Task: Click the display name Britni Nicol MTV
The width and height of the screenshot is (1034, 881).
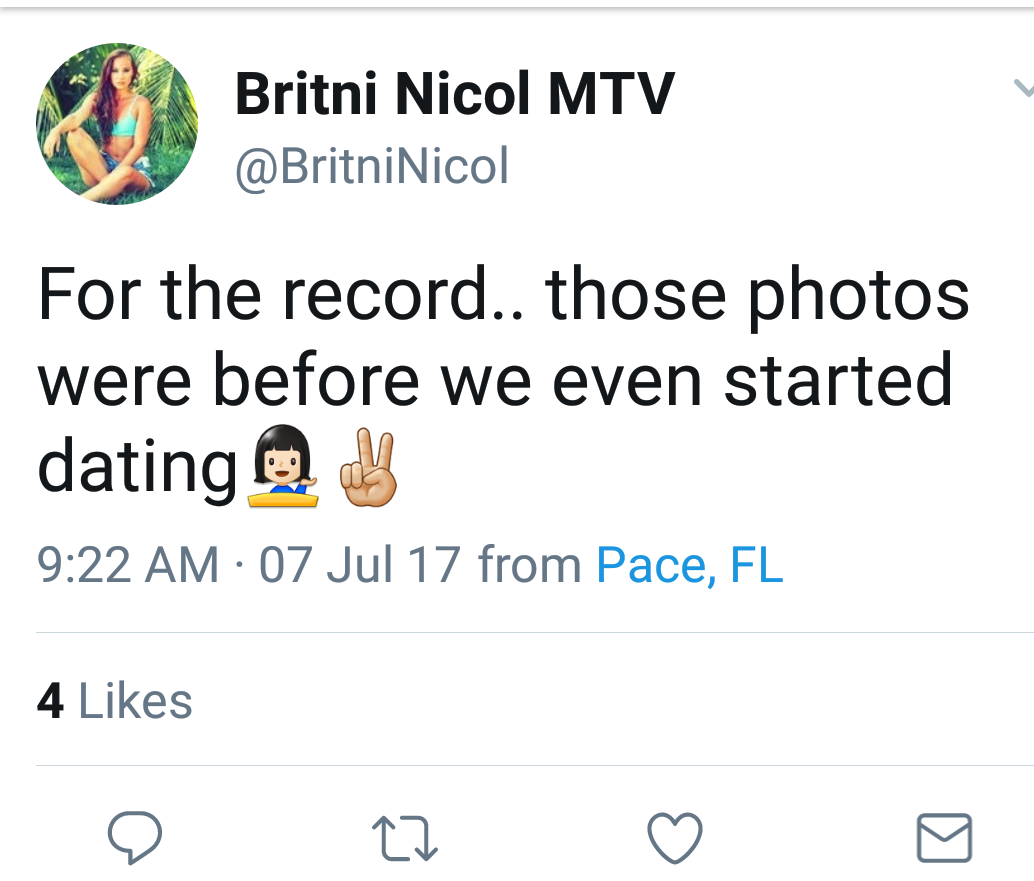Action: coord(455,94)
